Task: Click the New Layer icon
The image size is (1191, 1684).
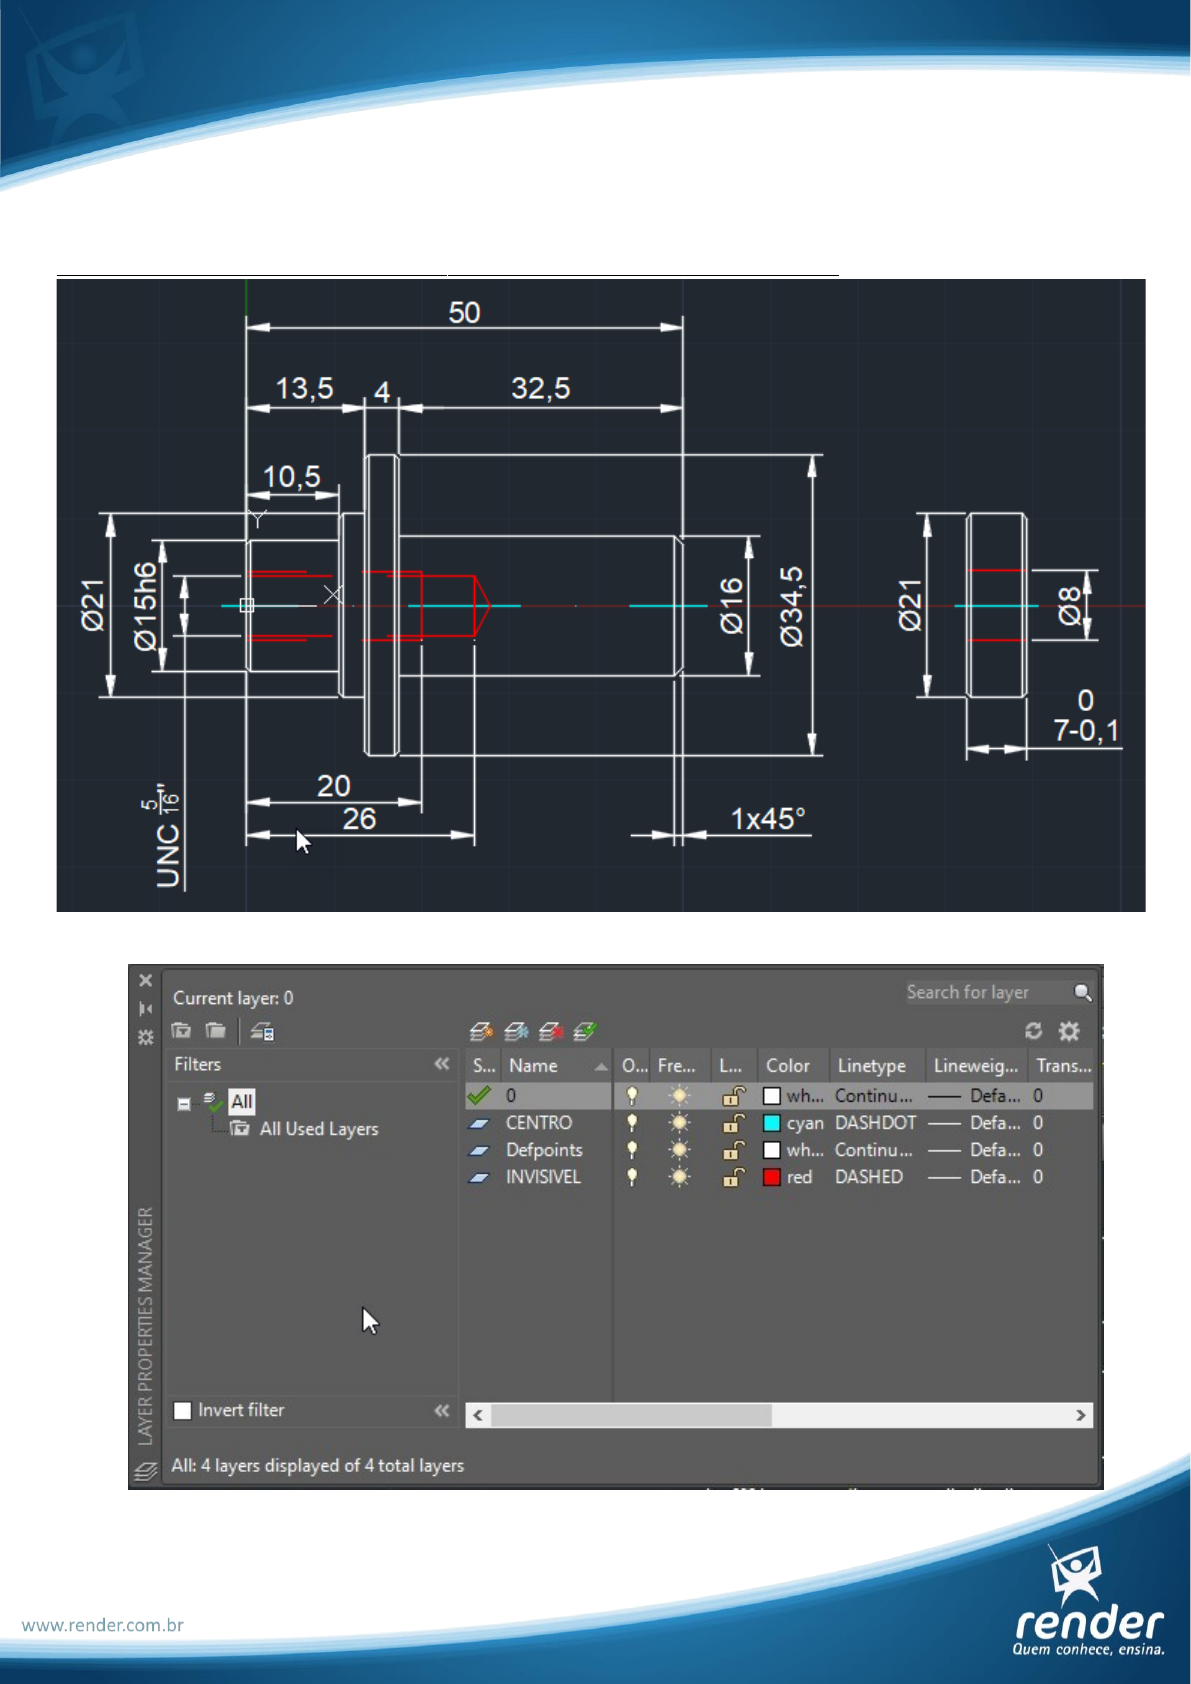Action: [x=481, y=1031]
